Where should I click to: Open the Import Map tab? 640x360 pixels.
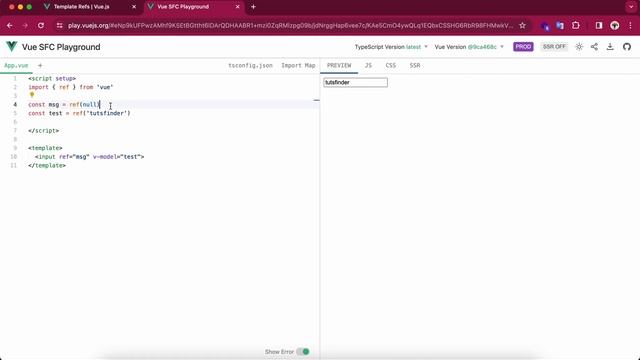pos(298,65)
